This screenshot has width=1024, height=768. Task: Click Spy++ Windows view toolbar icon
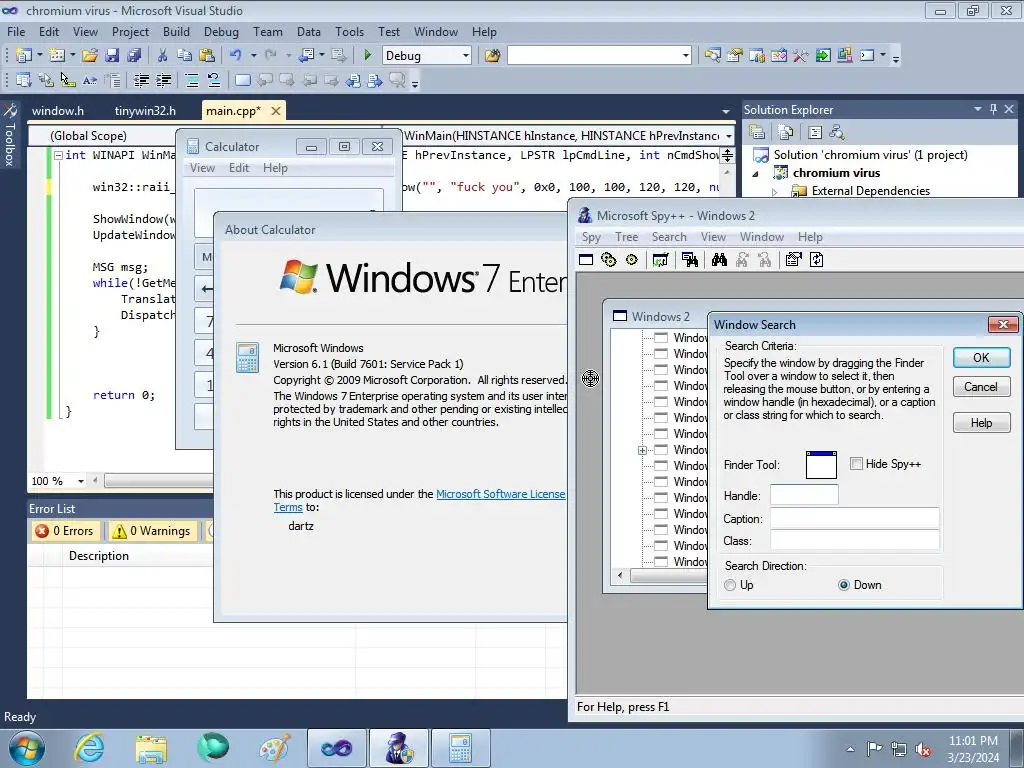586,260
